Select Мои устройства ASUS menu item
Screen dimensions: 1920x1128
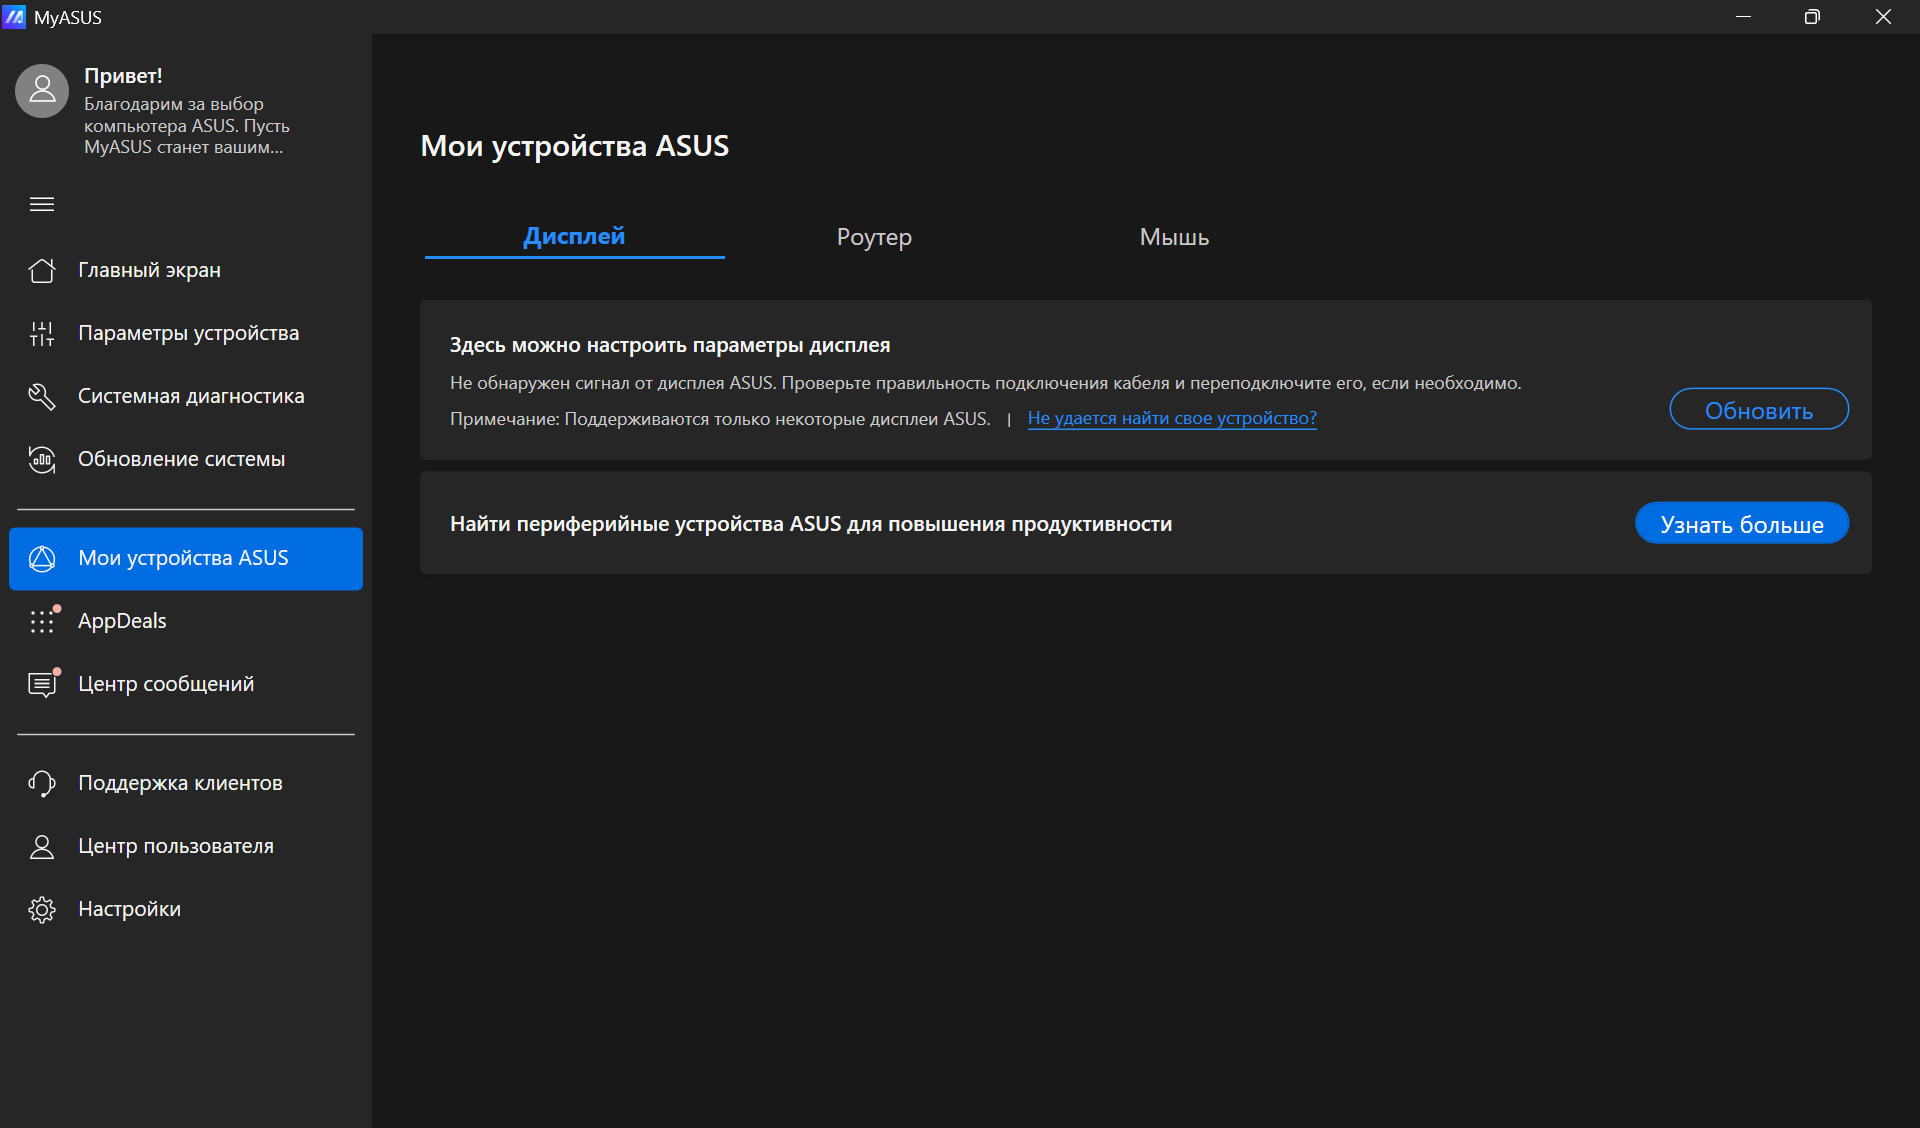point(185,559)
